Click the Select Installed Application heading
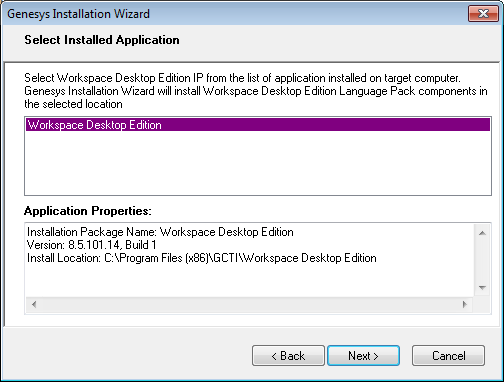The height and width of the screenshot is (382, 504). [x=102, y=40]
